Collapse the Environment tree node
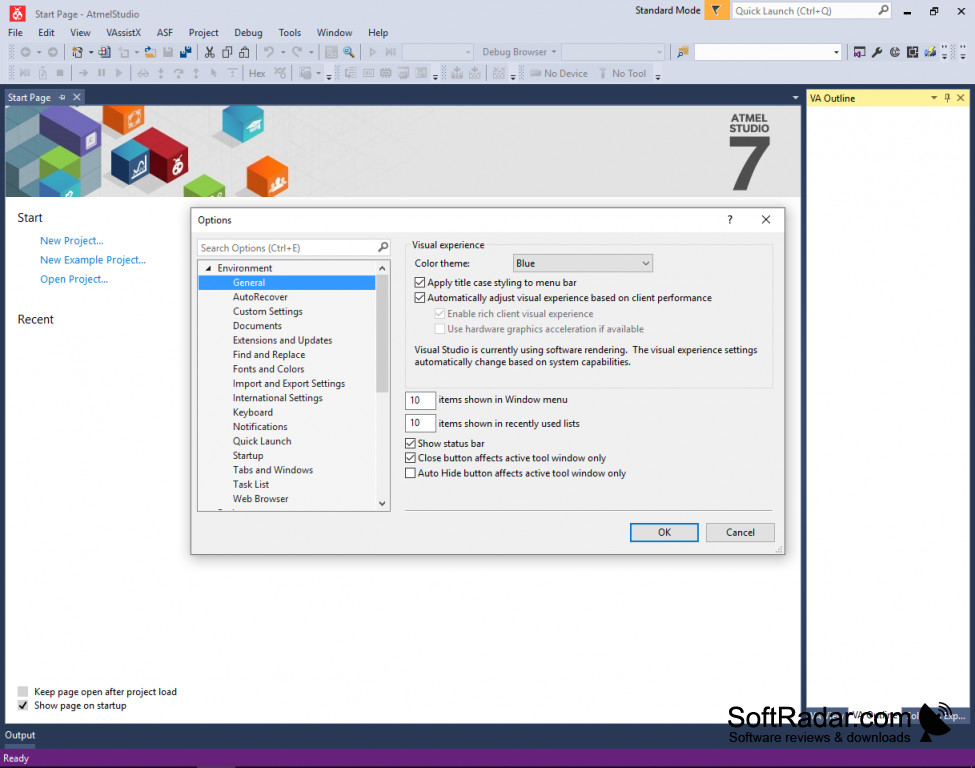975x768 pixels. (x=208, y=268)
